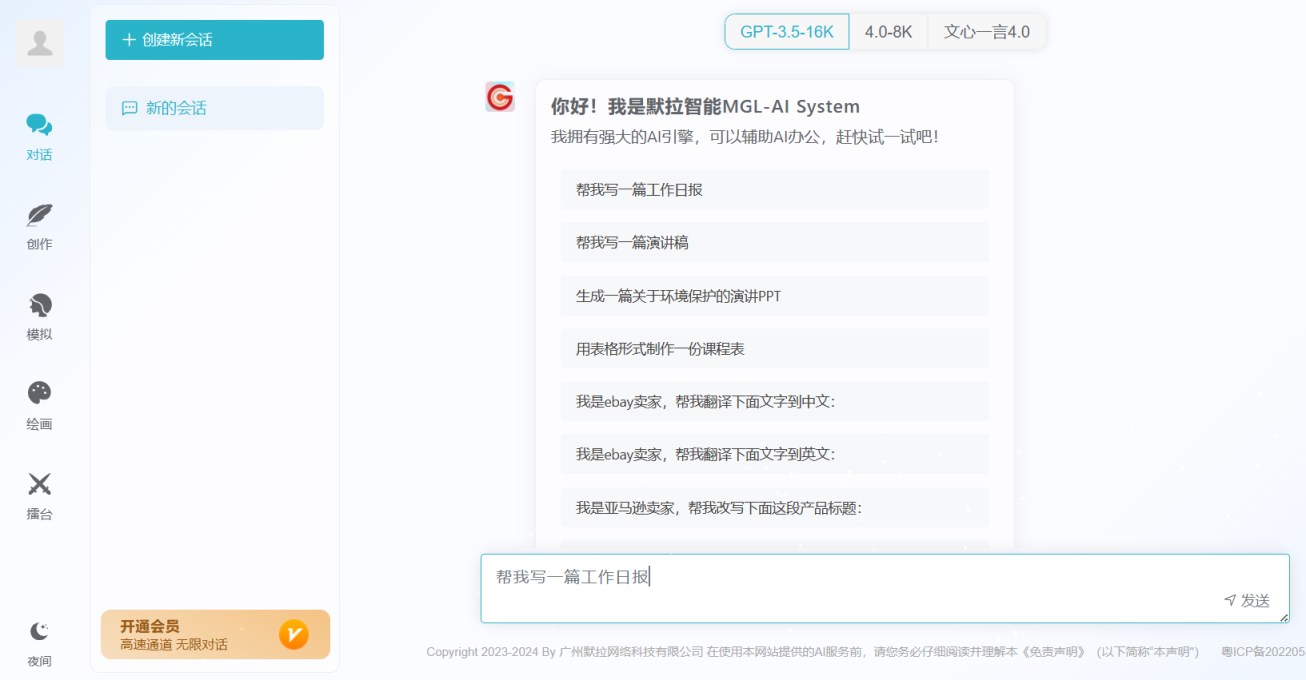1306x680 pixels.
Task: Open the 创作 feather writing icon
Action: tap(39, 215)
